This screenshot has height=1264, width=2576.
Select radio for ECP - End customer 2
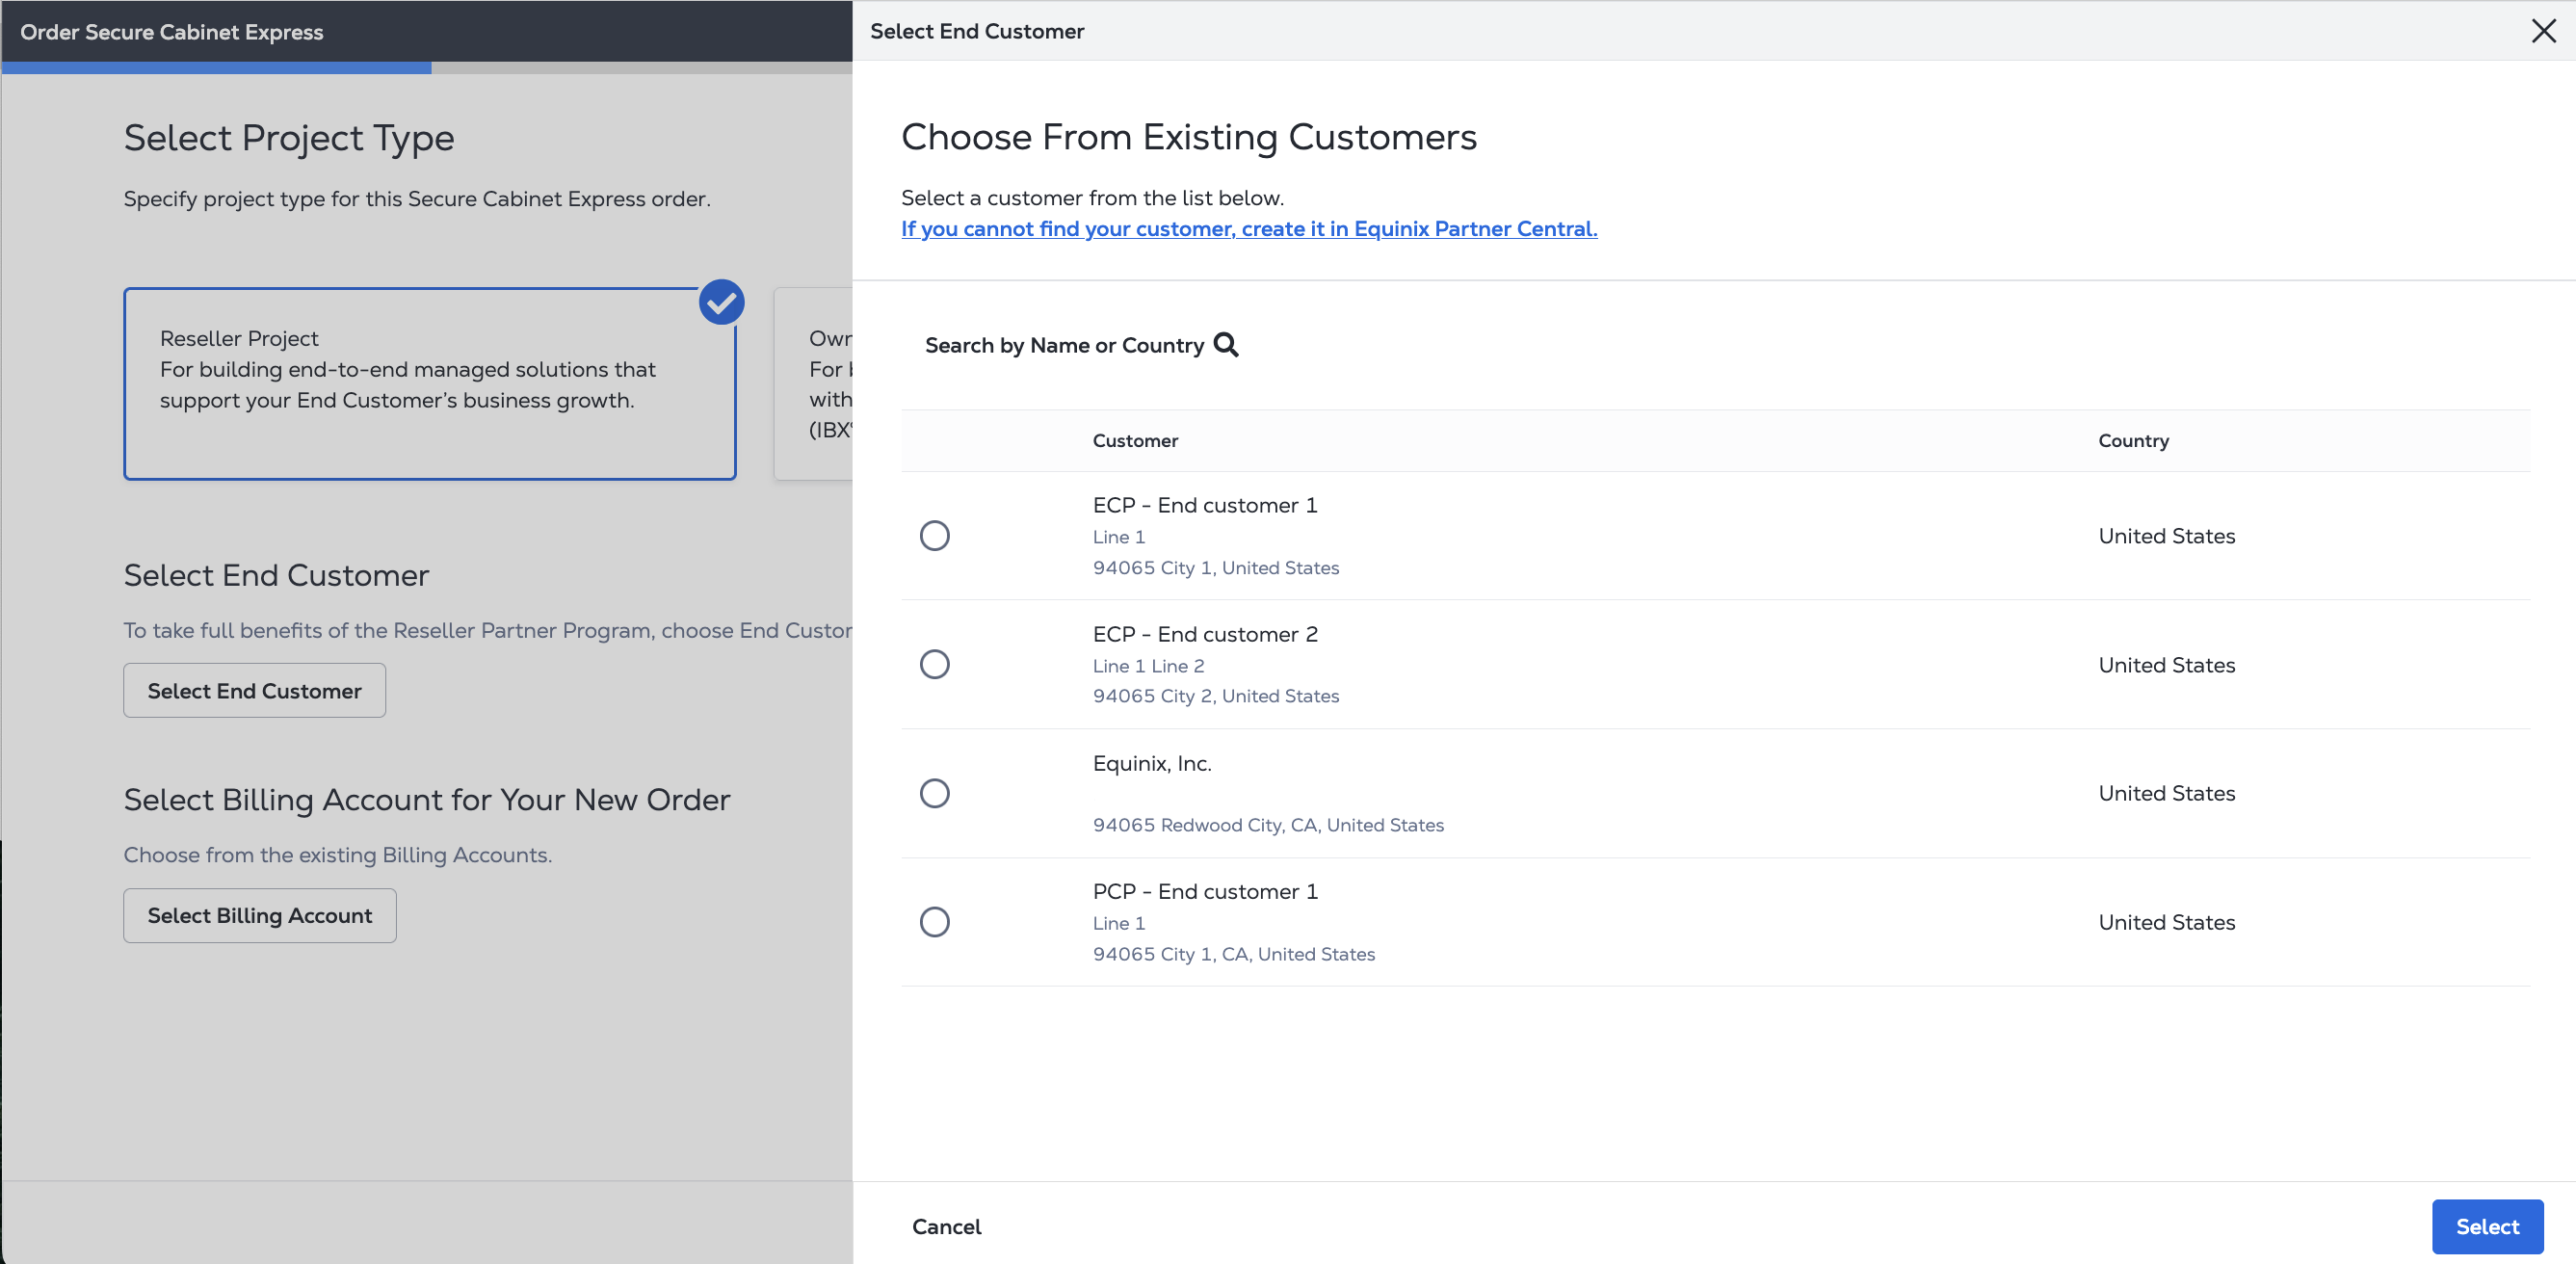pyautogui.click(x=934, y=664)
